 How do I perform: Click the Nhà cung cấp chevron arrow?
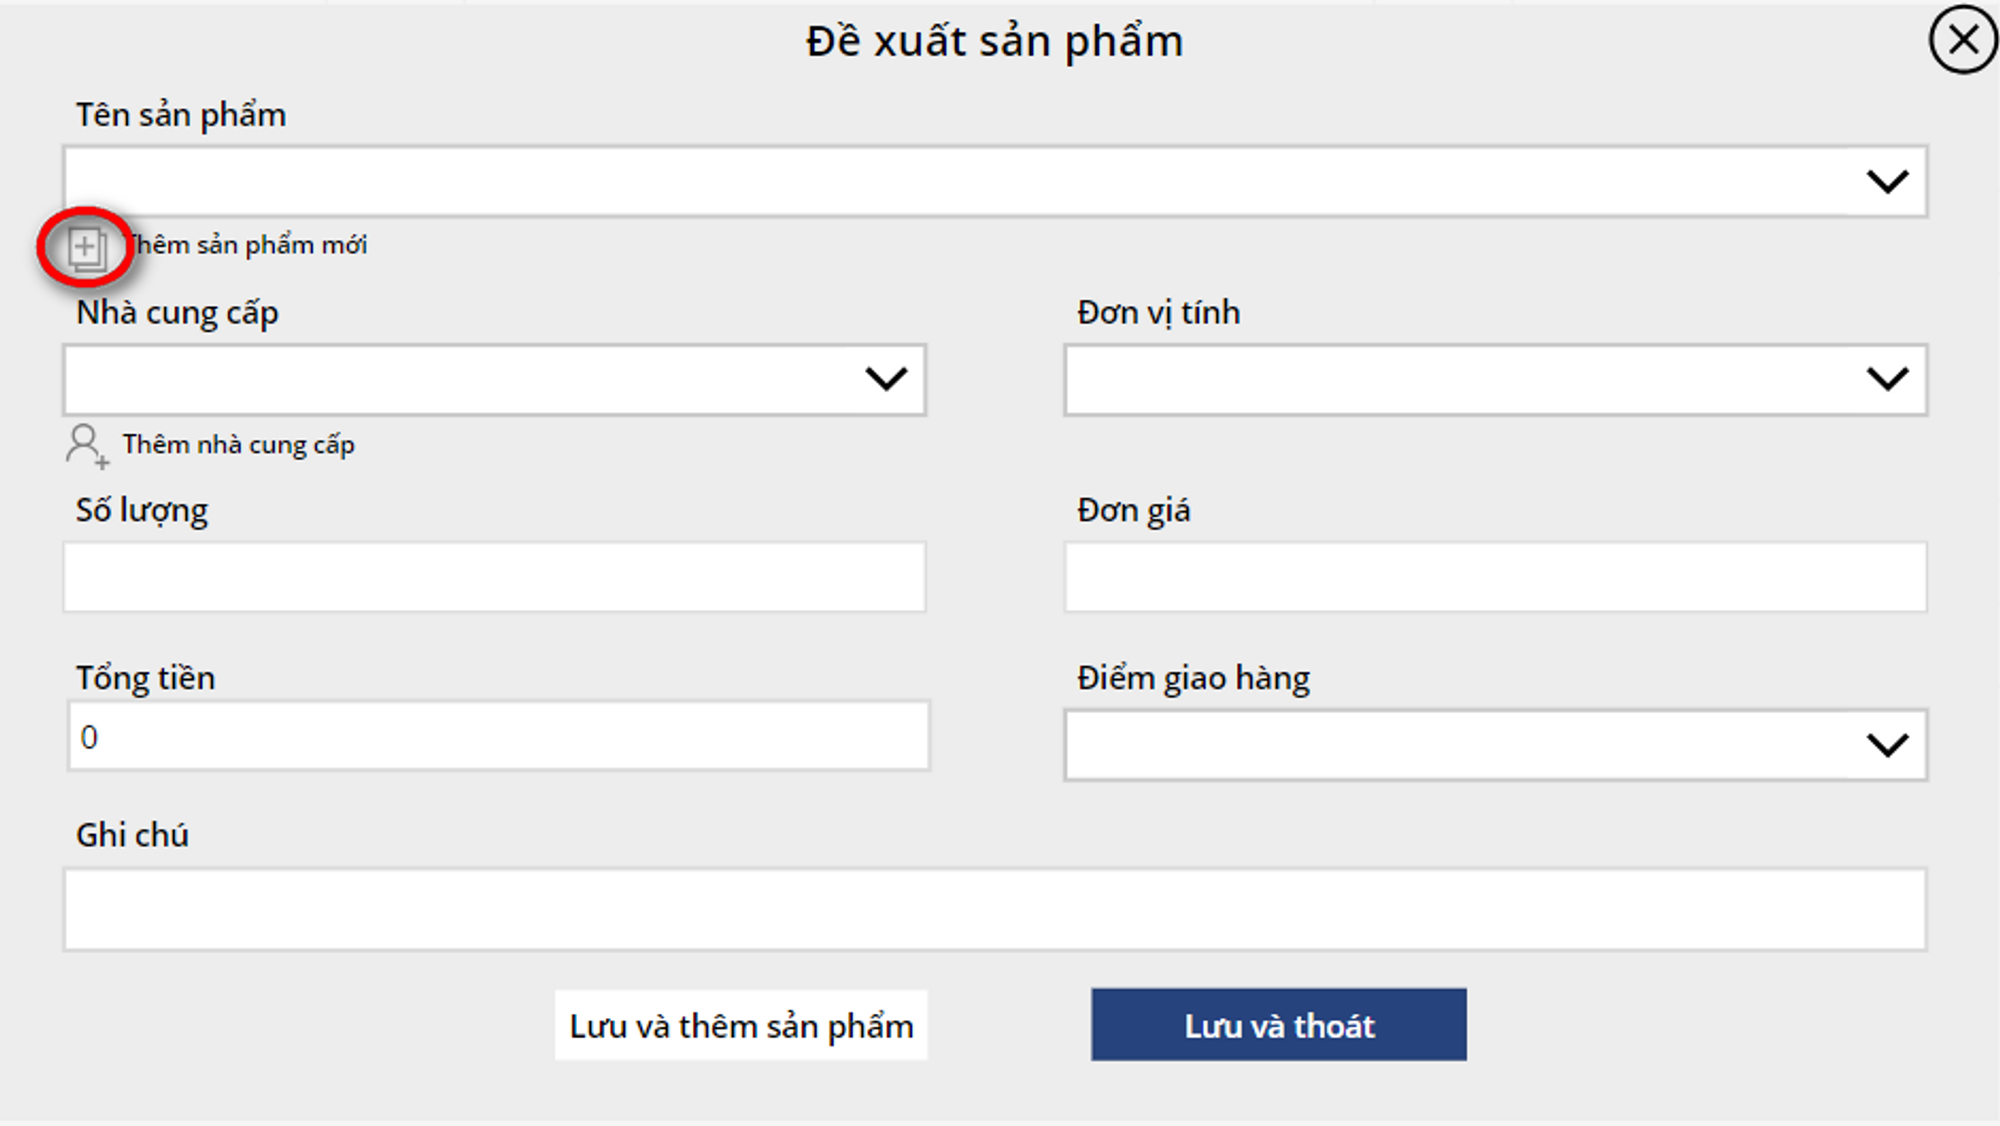click(886, 380)
